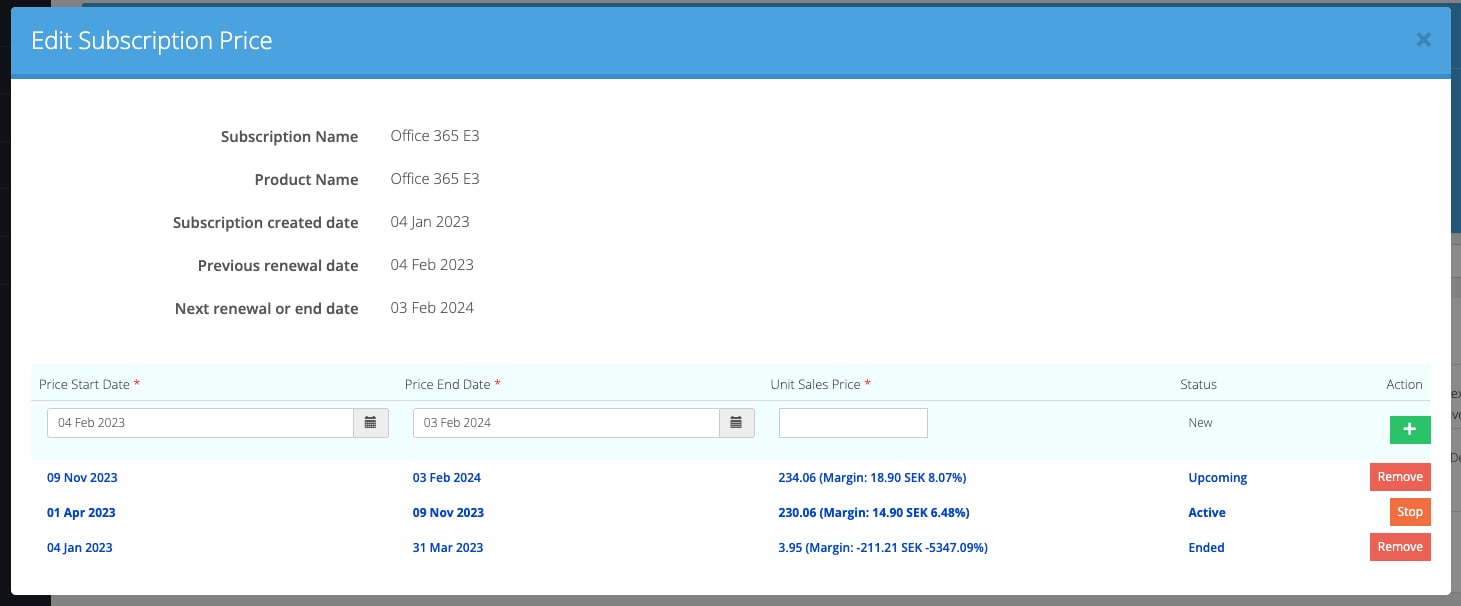1461x606 pixels.
Task: Click the 31 Mar 2023 end date
Action: (448, 548)
